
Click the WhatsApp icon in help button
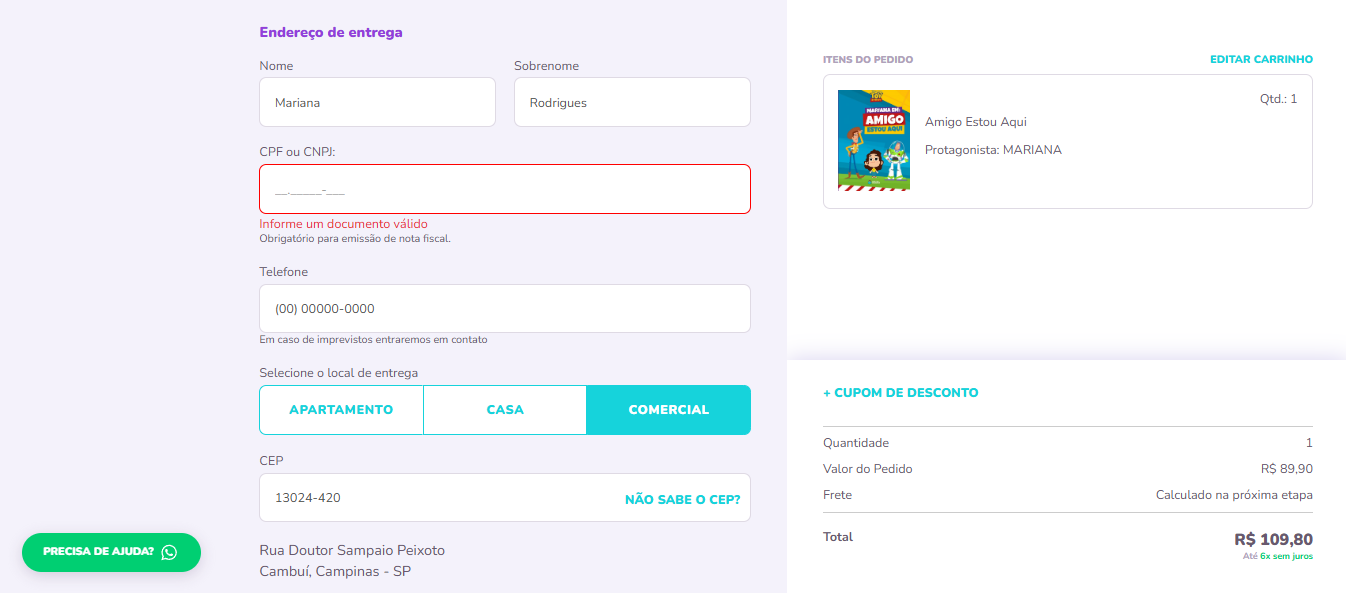pos(169,552)
